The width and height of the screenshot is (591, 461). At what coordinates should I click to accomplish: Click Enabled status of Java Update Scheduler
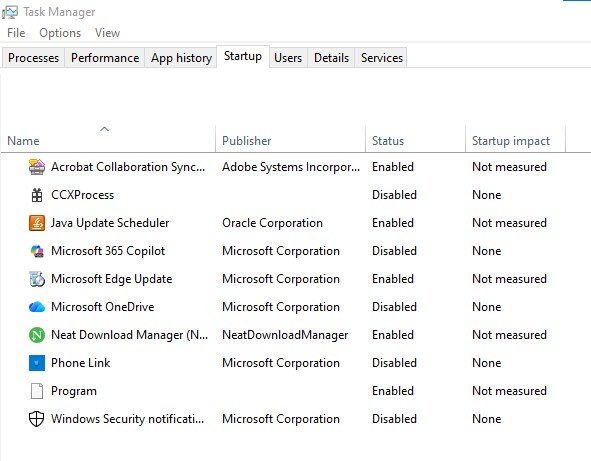(393, 223)
